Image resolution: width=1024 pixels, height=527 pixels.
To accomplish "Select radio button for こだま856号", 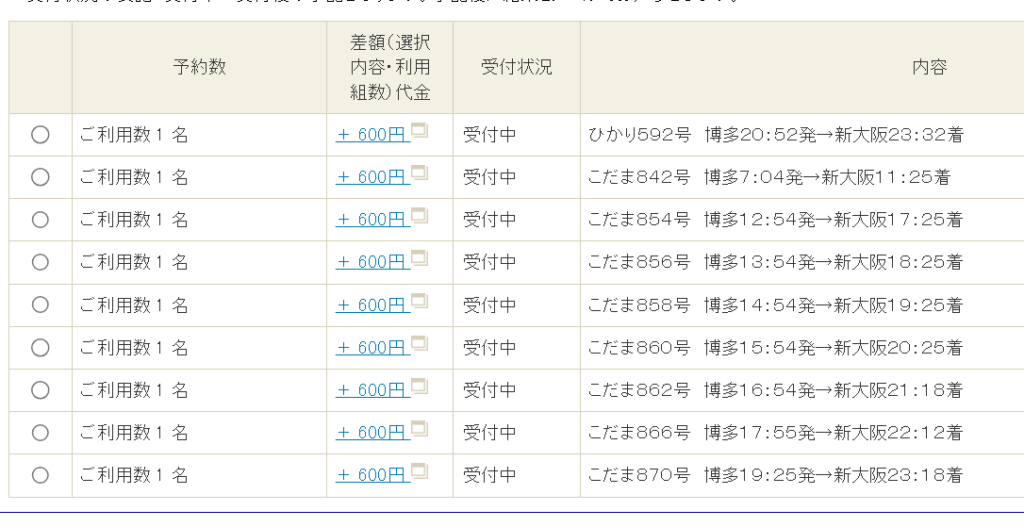I will click(40, 262).
